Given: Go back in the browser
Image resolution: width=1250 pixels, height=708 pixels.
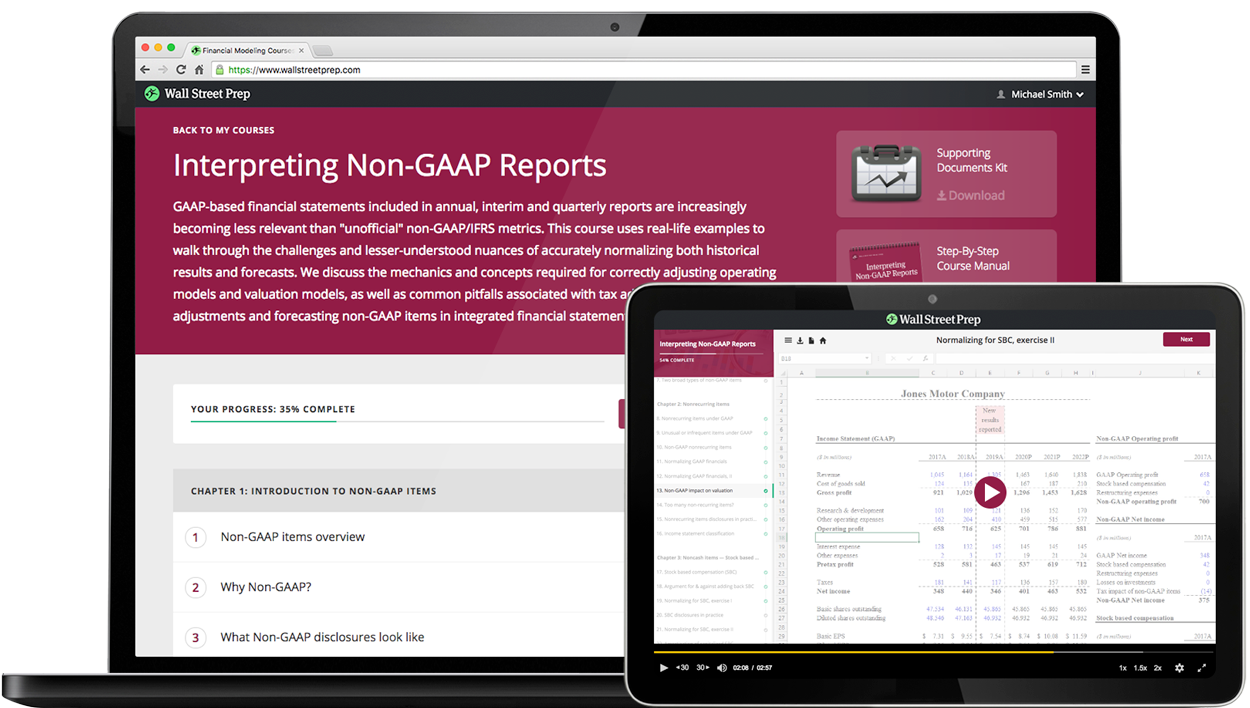Looking at the screenshot, I should 145,70.
